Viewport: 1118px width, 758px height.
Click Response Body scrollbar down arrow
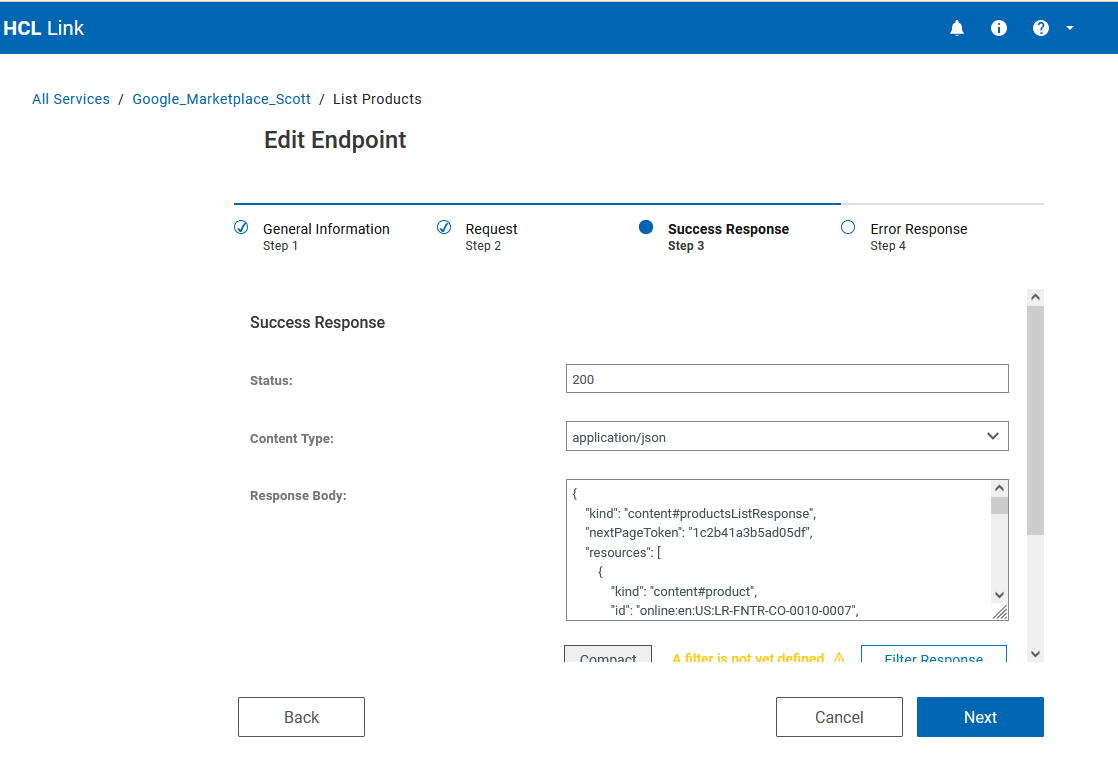(x=999, y=595)
